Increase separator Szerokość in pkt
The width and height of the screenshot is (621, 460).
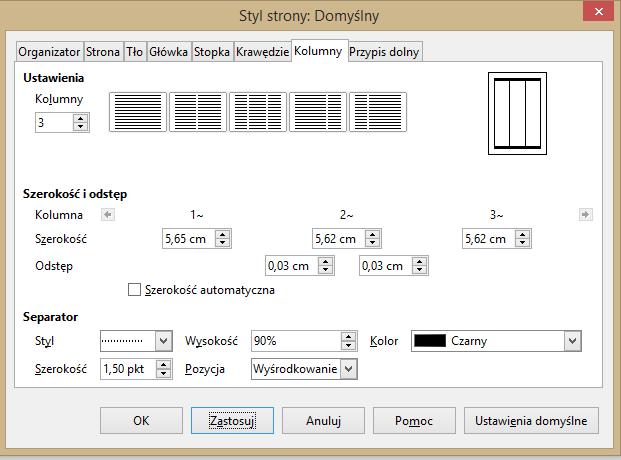tap(163, 365)
